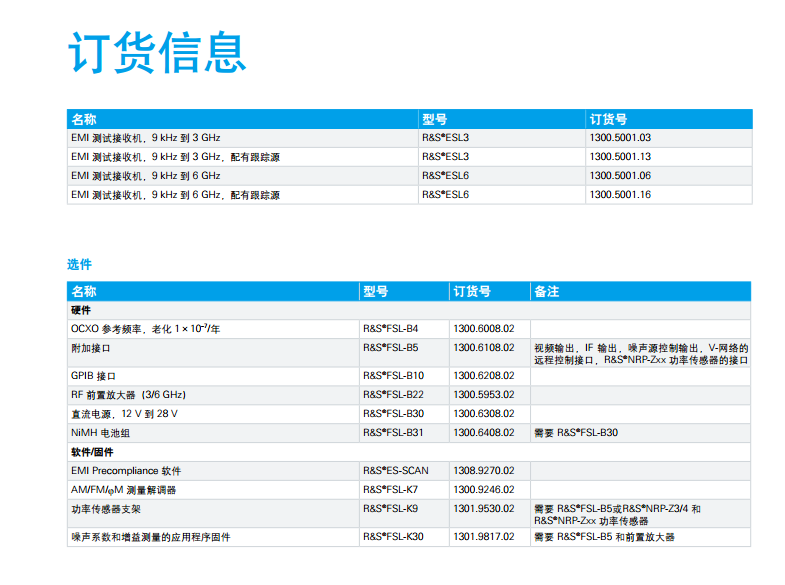
Task: Select R&S ESL3 for order 1300.5001.03
Action: [446, 138]
